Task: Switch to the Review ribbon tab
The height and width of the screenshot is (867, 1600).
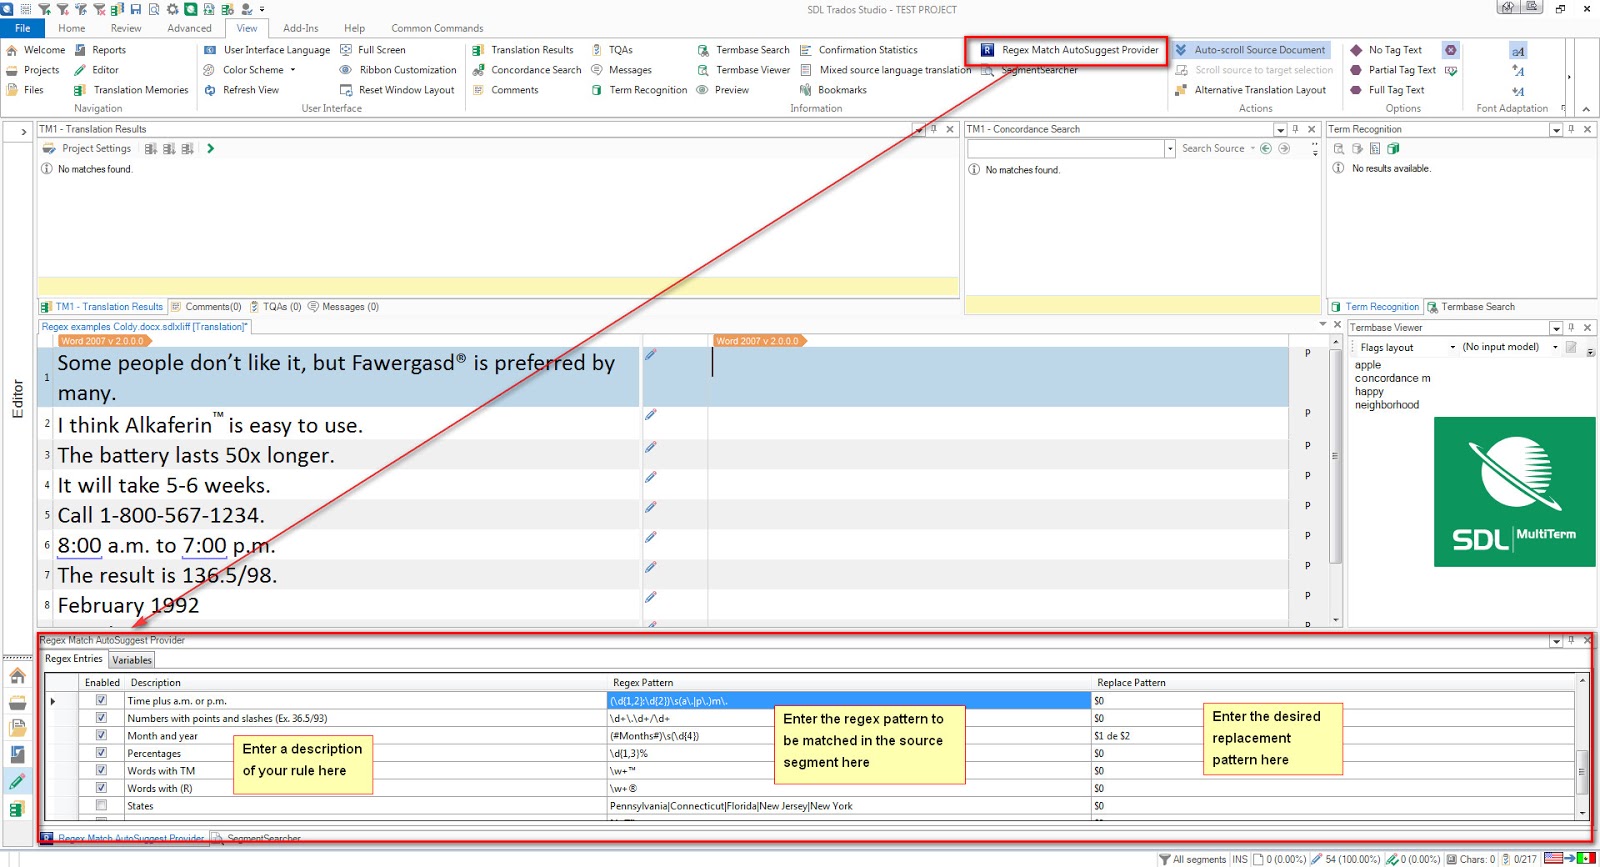Action: point(126,28)
